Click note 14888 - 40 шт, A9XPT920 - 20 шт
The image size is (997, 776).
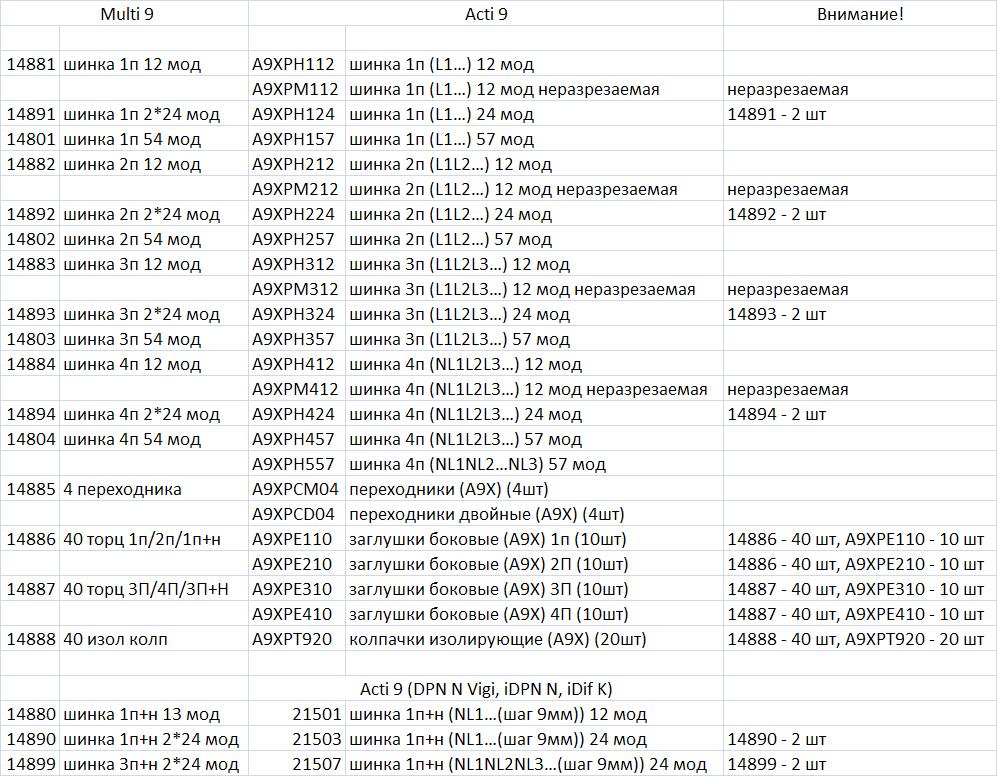tap(860, 639)
